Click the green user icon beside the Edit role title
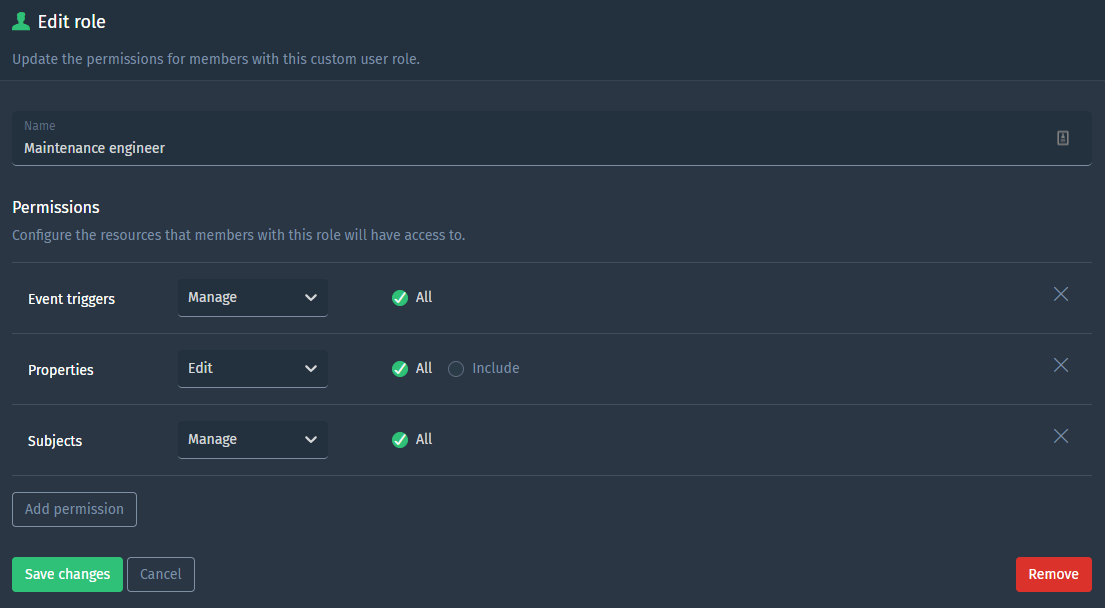 click(20, 21)
